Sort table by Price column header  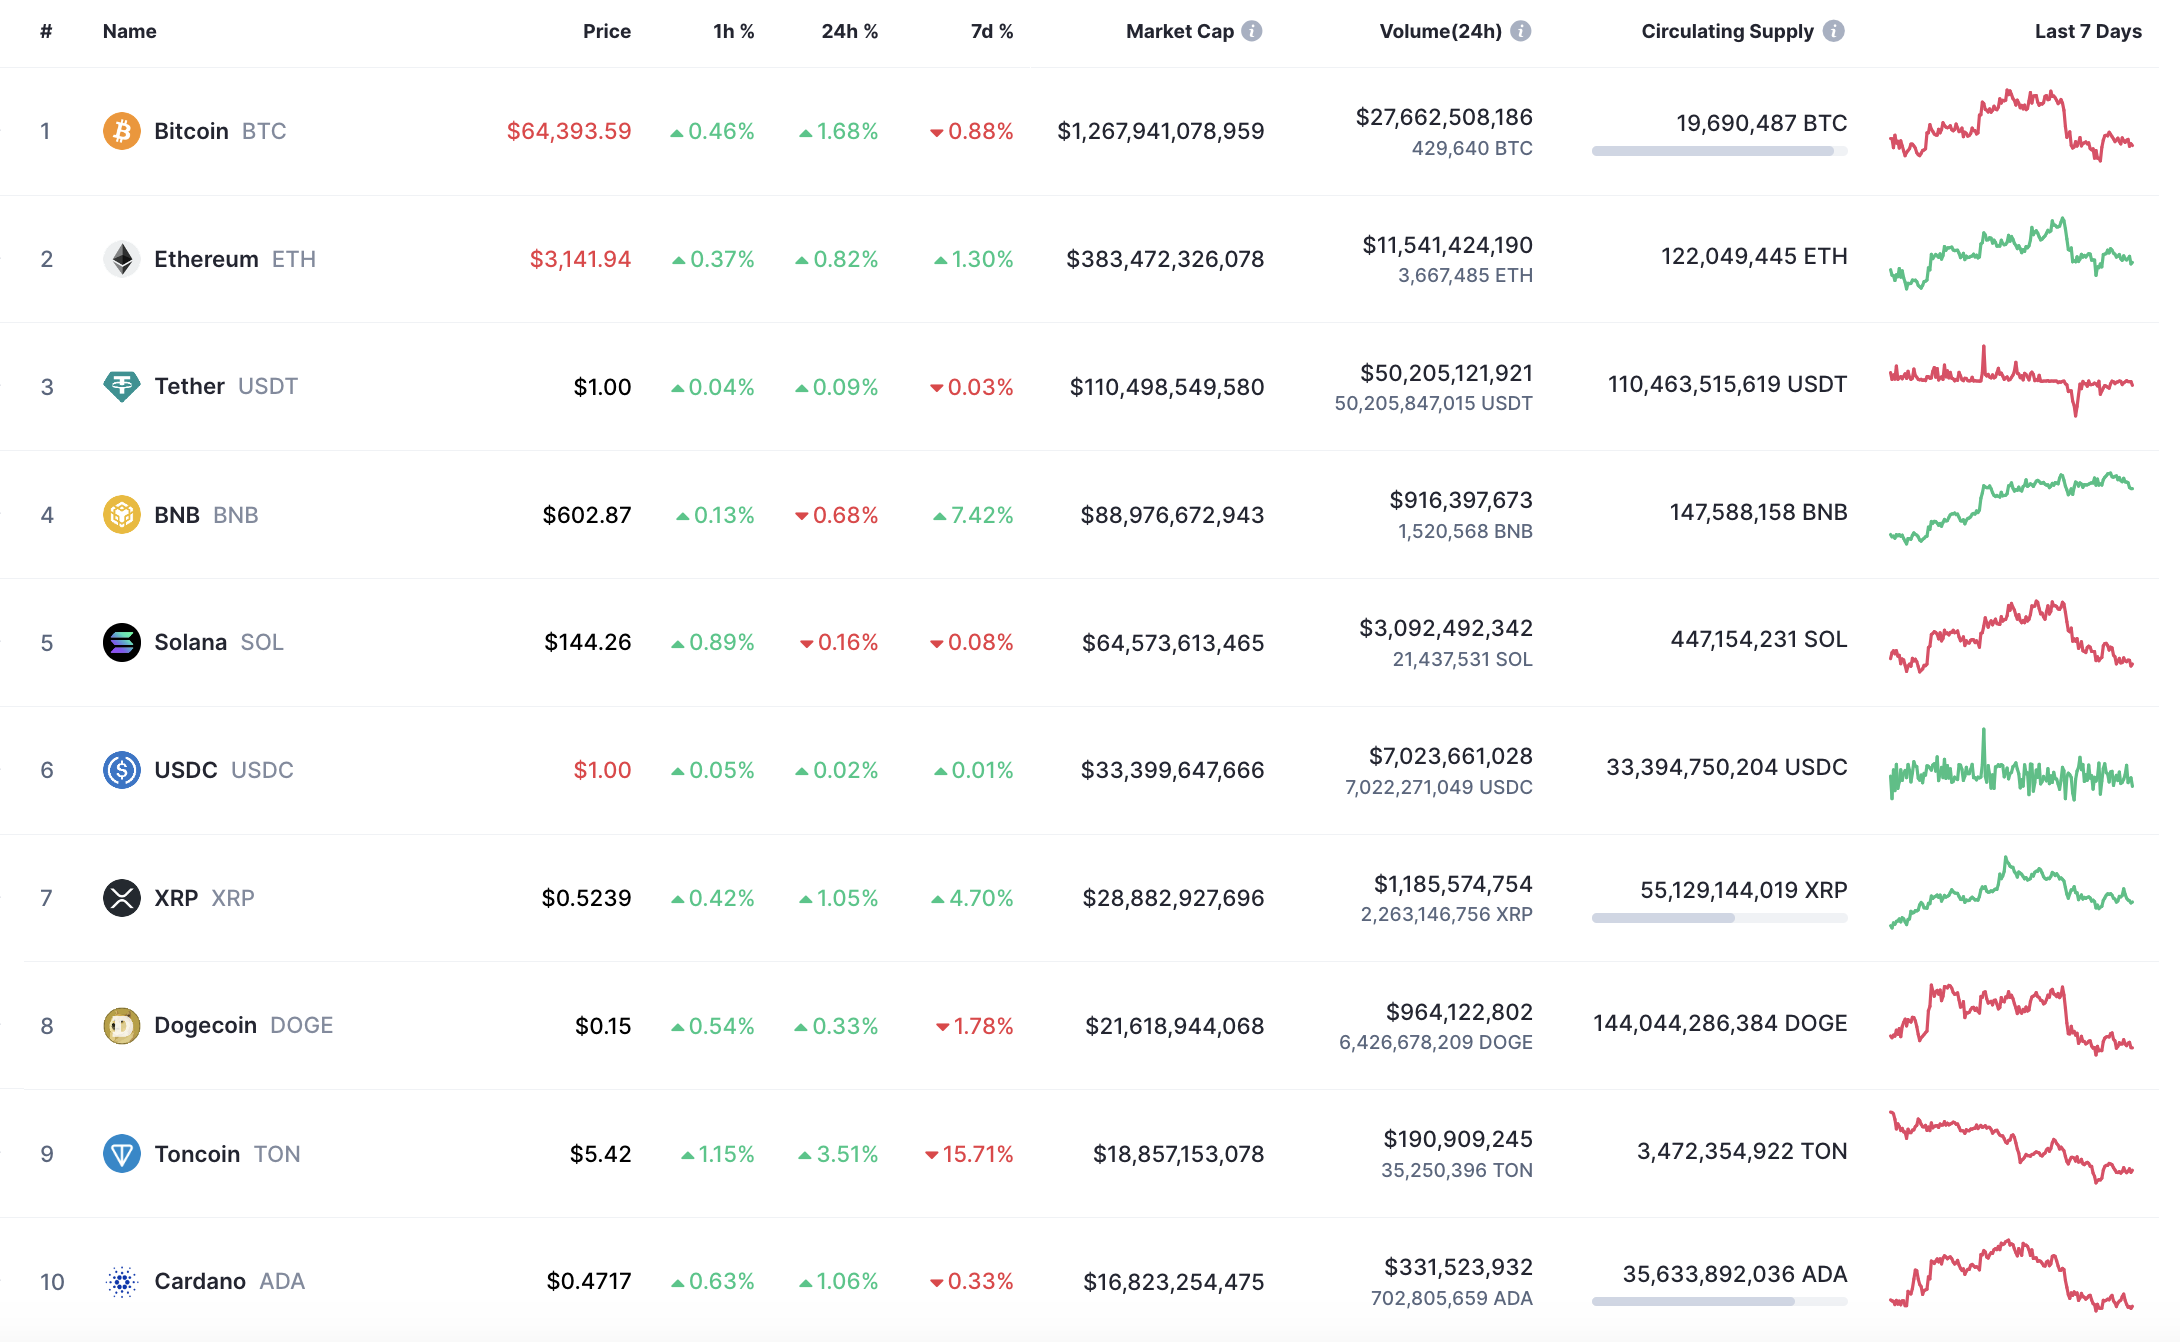point(606,31)
